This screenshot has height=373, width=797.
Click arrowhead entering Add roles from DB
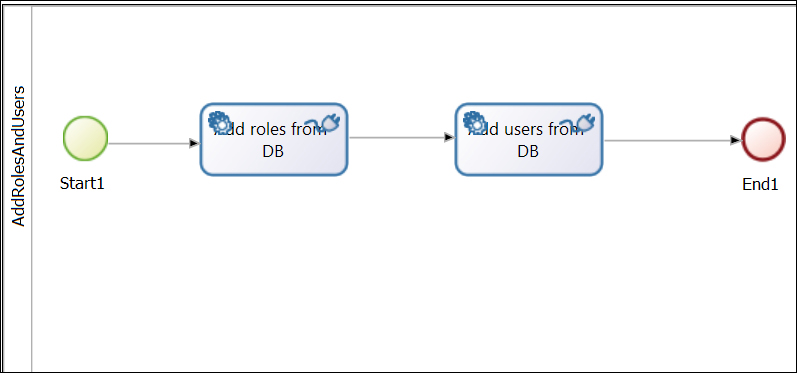194,143
